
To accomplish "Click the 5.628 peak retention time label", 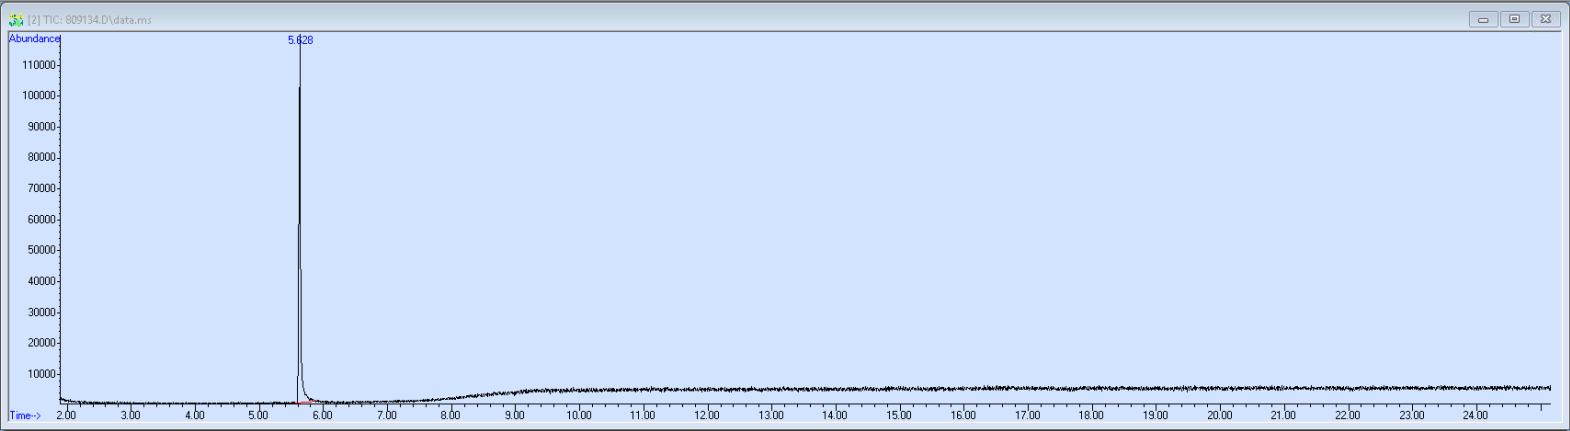I will (300, 40).
